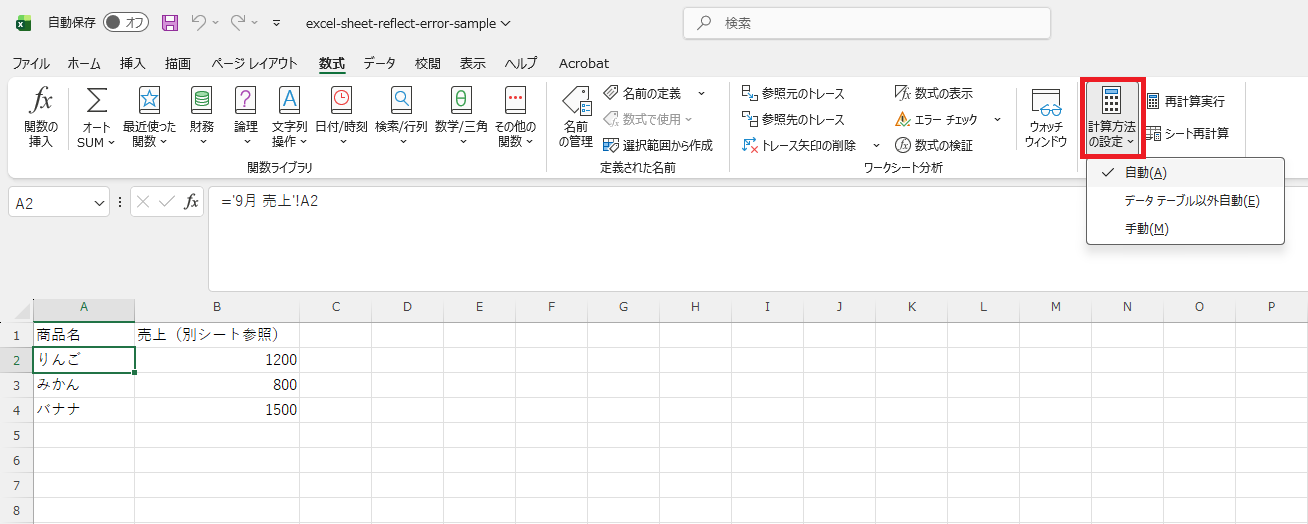Open Date/Time (日付/時刻) functions
Image resolution: width=1308 pixels, height=524 pixels.
coord(341,117)
